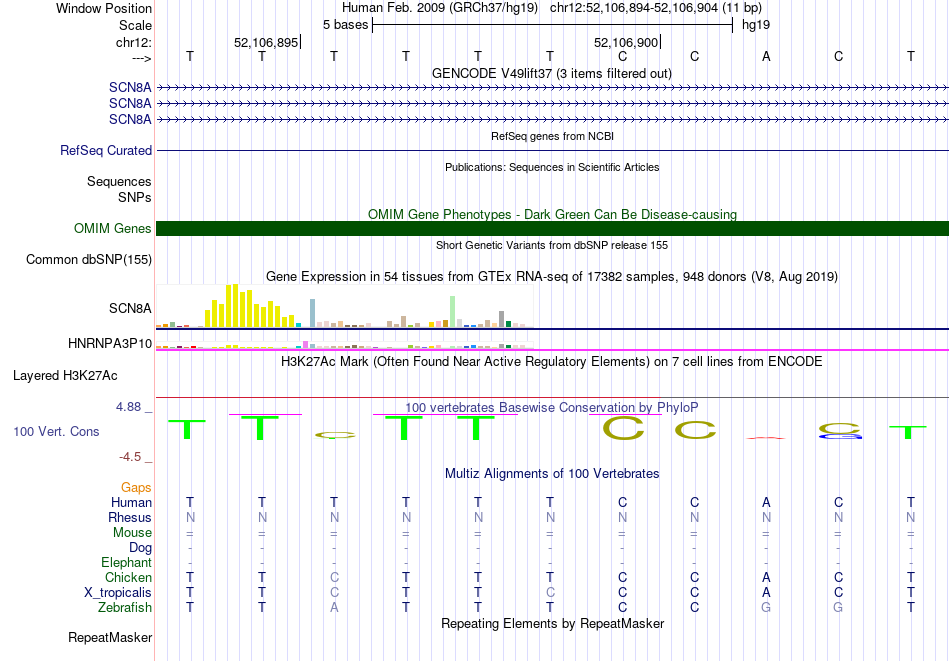
Task: Select the Mouse alignment row label
Action: tap(132, 533)
